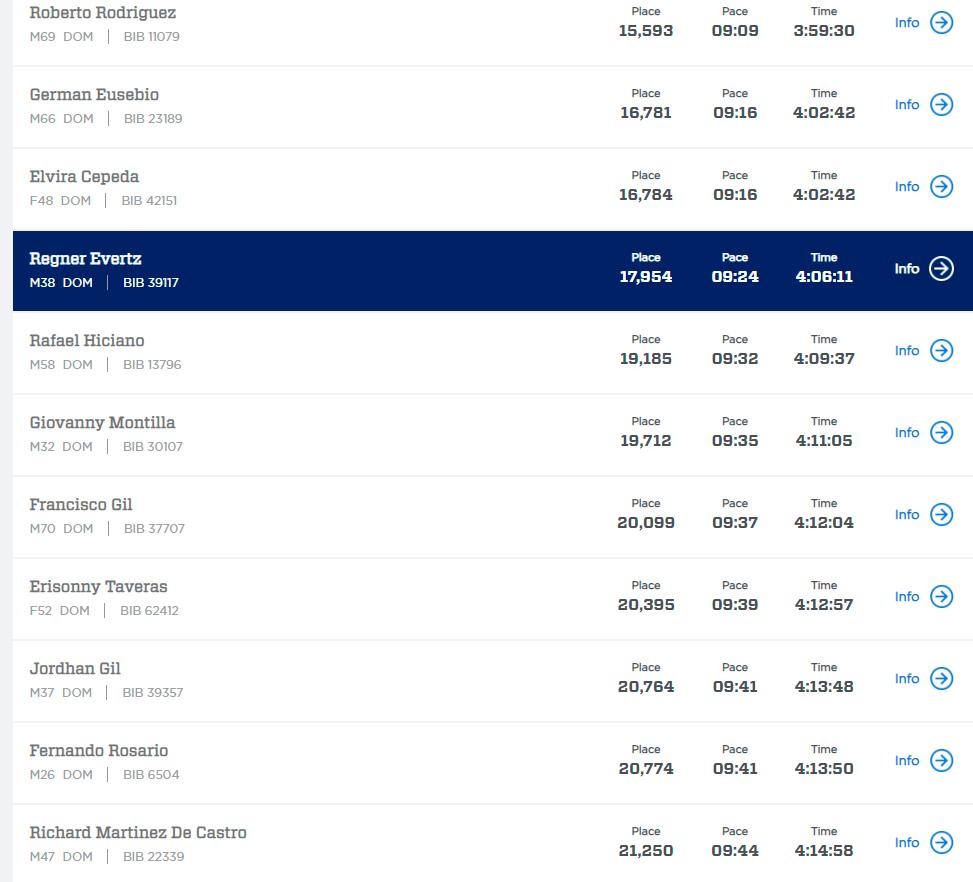973x882 pixels.
Task: Click Fernando Rosario's finish time 4:13:50
Action: (824, 769)
